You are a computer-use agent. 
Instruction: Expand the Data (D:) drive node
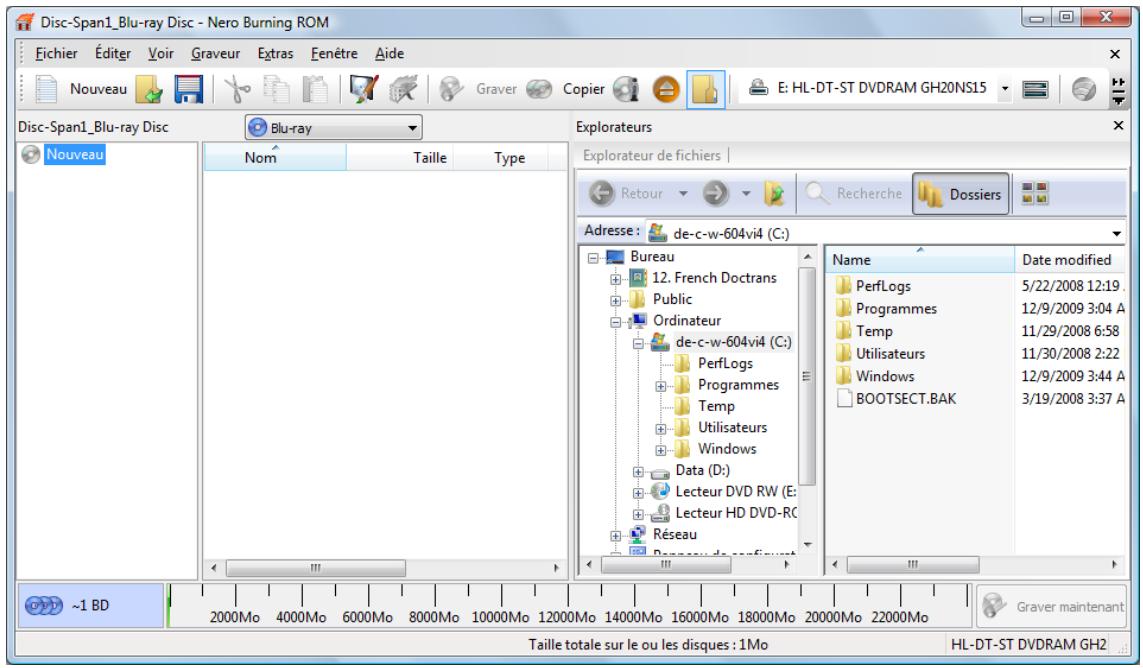[x=639, y=471]
